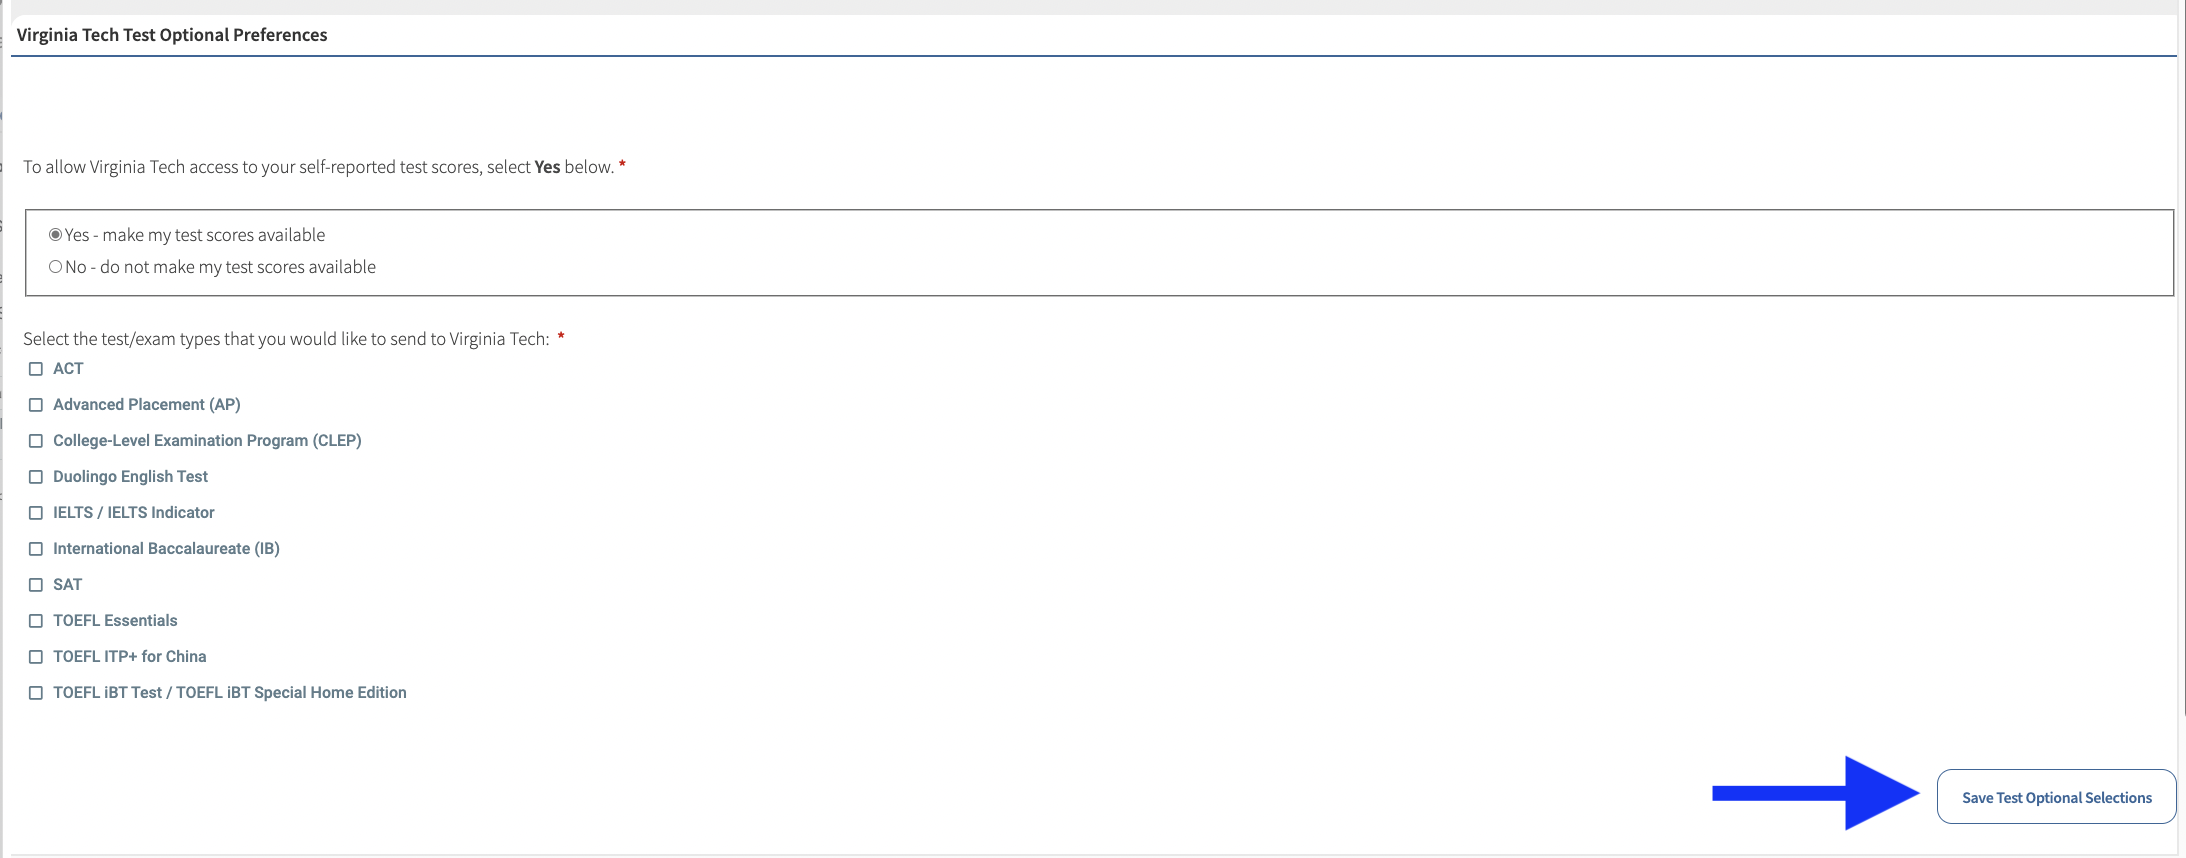Click Save Test Optional Selections button
Image resolution: width=2186 pixels, height=858 pixels.
pos(2056,797)
